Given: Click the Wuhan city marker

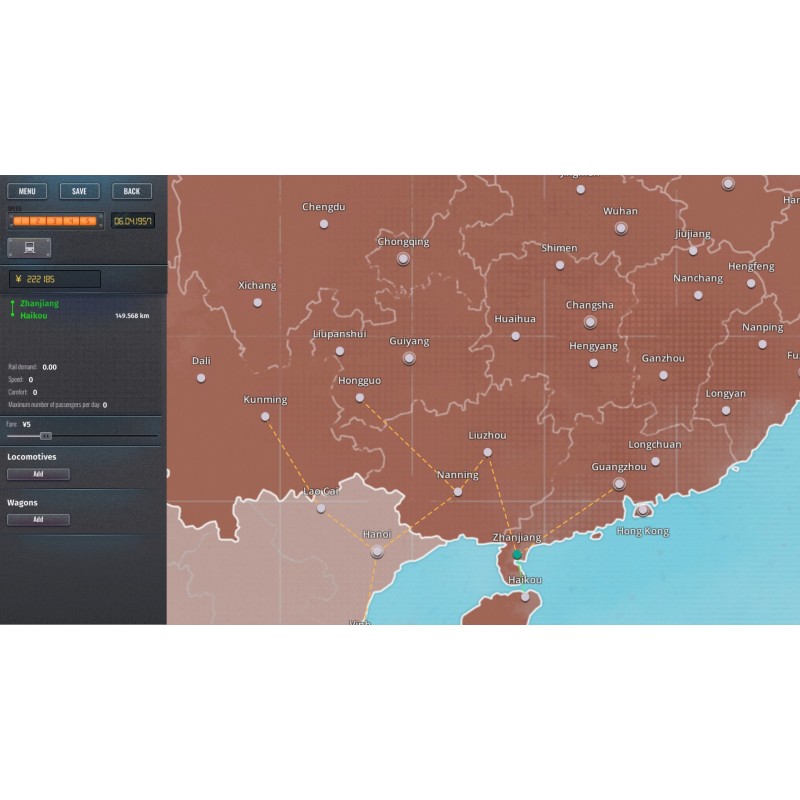Looking at the screenshot, I should (621, 228).
